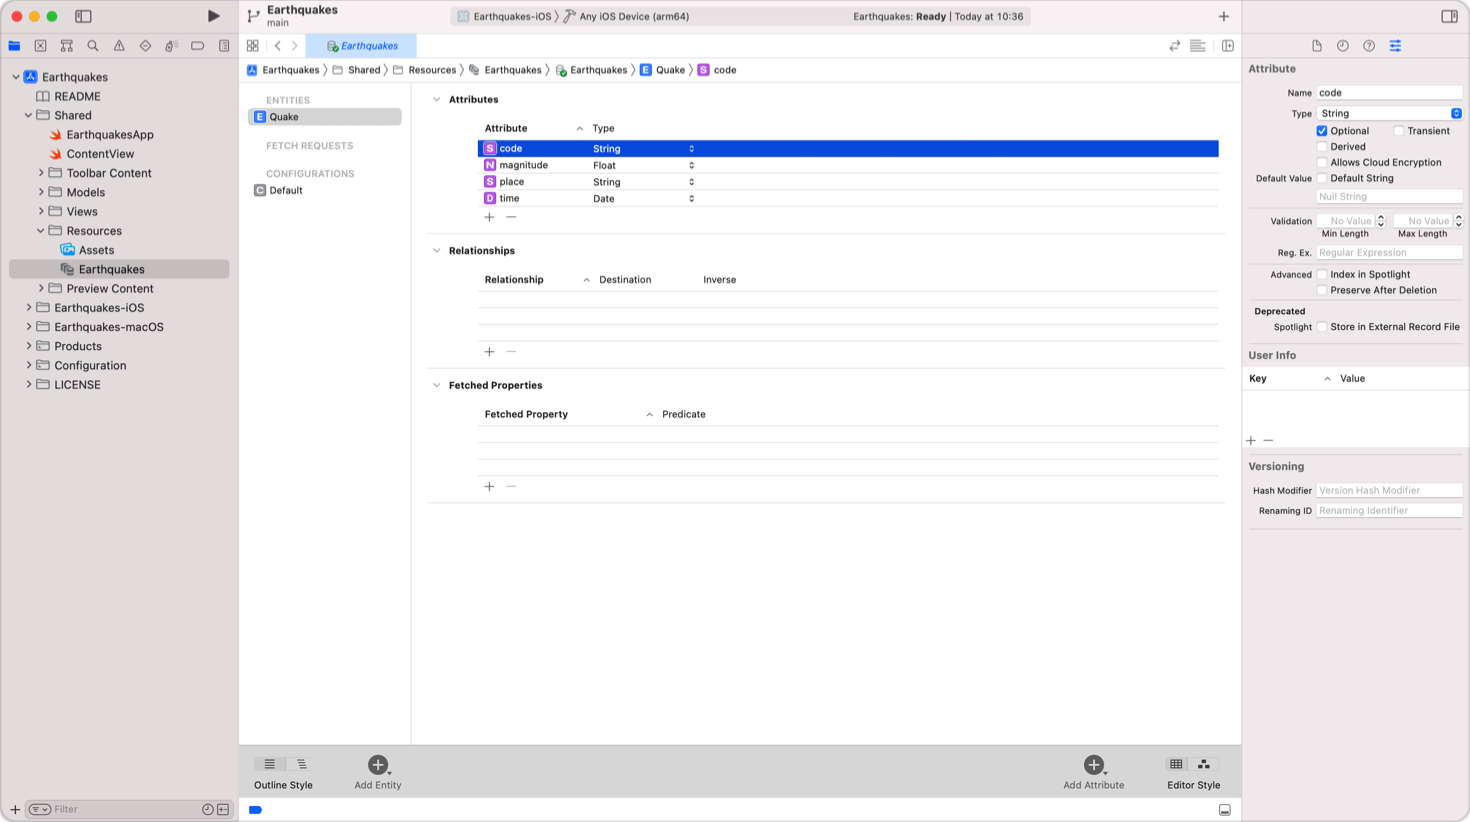Open the type popup for the place attribute

pos(691,182)
